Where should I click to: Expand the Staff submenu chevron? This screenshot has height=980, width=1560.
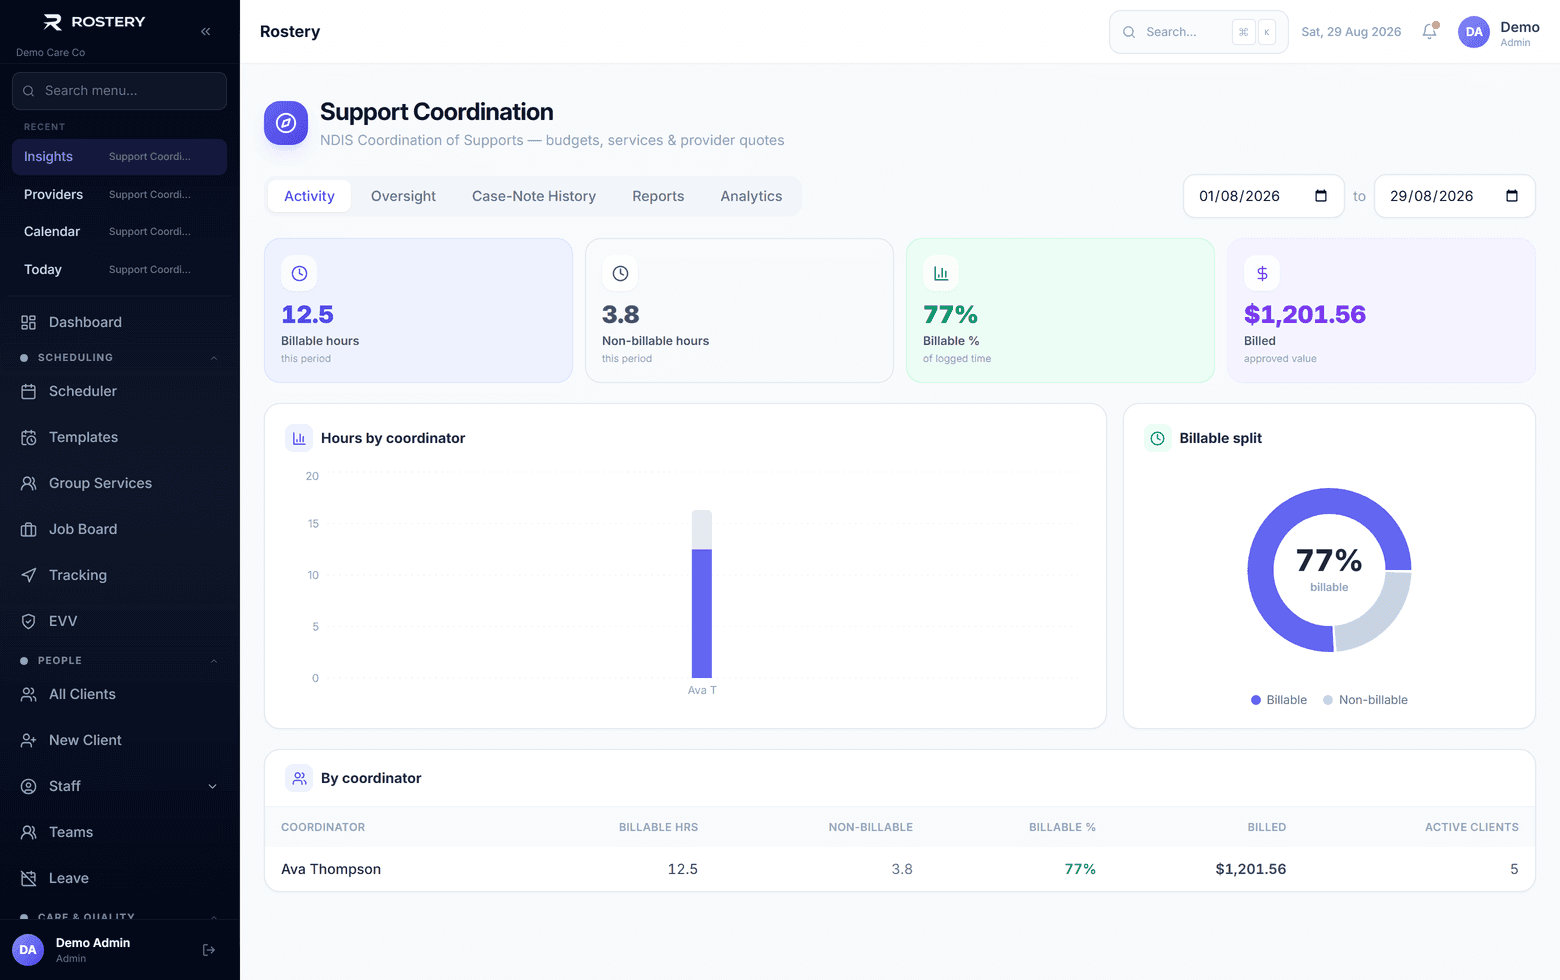tap(212, 786)
